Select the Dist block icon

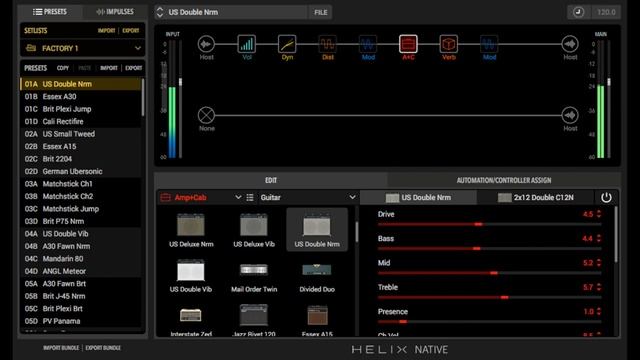click(327, 44)
